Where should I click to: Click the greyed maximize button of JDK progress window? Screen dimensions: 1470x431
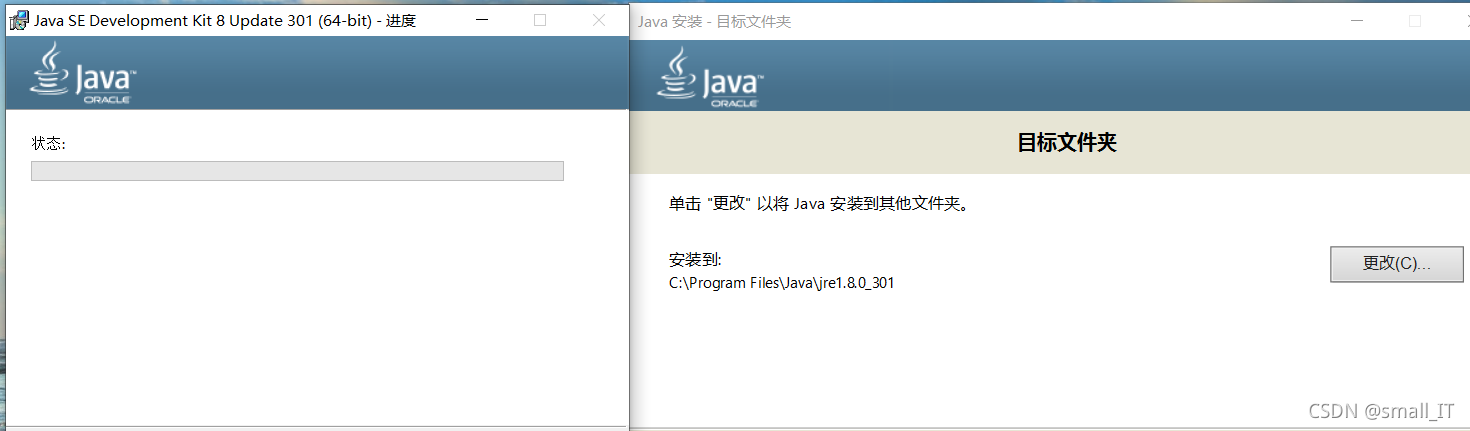click(540, 20)
